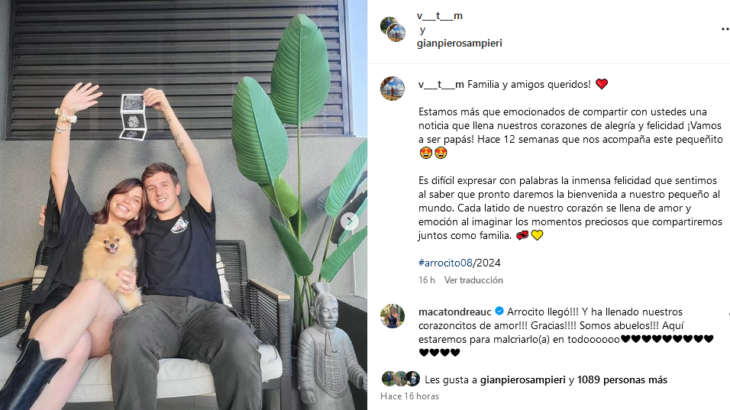Show the '1089 personas más' likes list
The height and width of the screenshot is (410, 730).
[622, 380]
